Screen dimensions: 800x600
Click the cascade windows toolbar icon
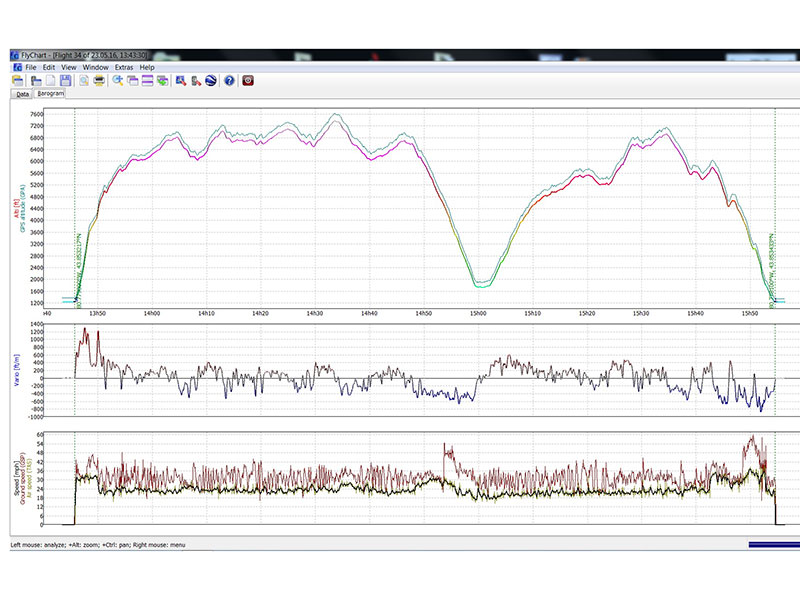coord(133,81)
